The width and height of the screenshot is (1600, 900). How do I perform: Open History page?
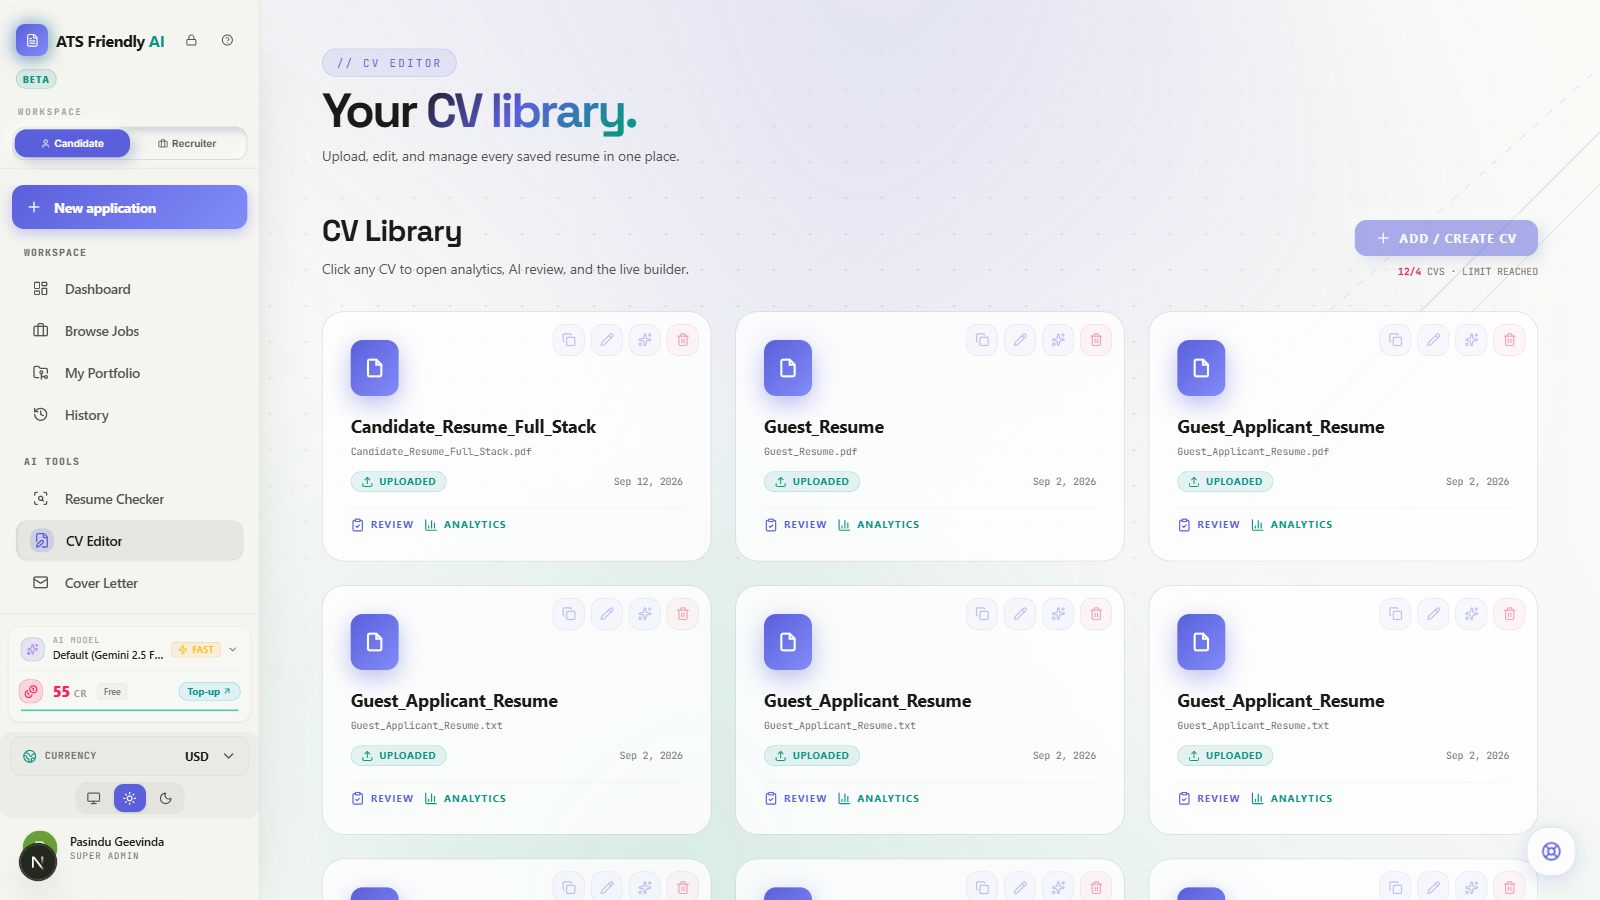click(x=129, y=415)
